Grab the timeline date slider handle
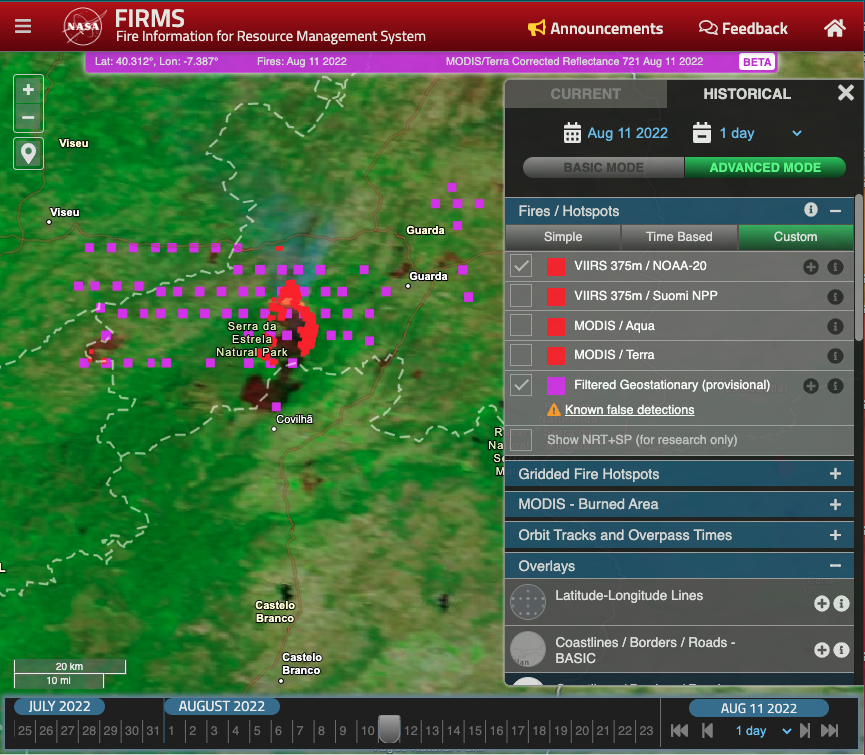Viewport: 865px width, 755px height. pos(389,729)
